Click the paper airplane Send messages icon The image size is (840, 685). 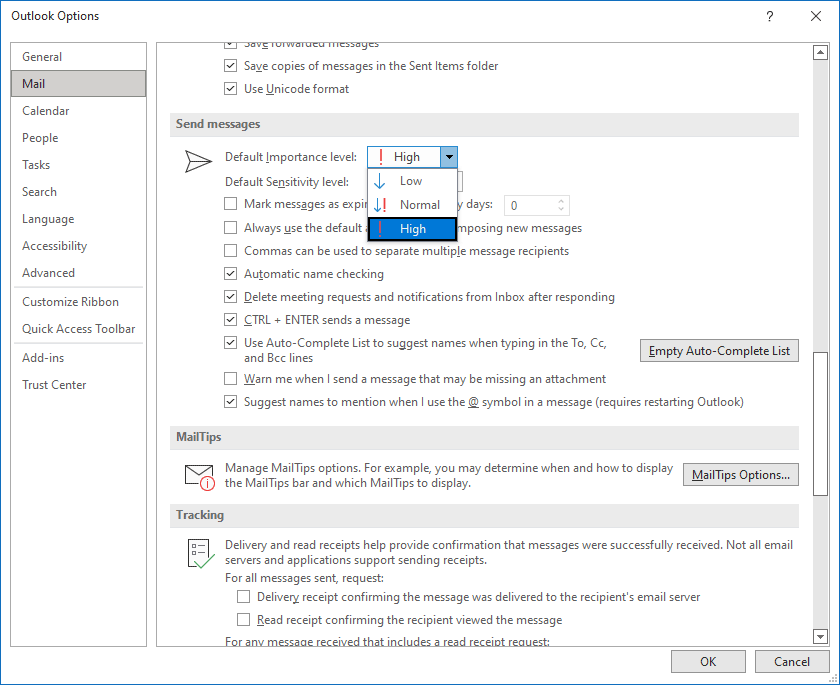tap(199, 162)
